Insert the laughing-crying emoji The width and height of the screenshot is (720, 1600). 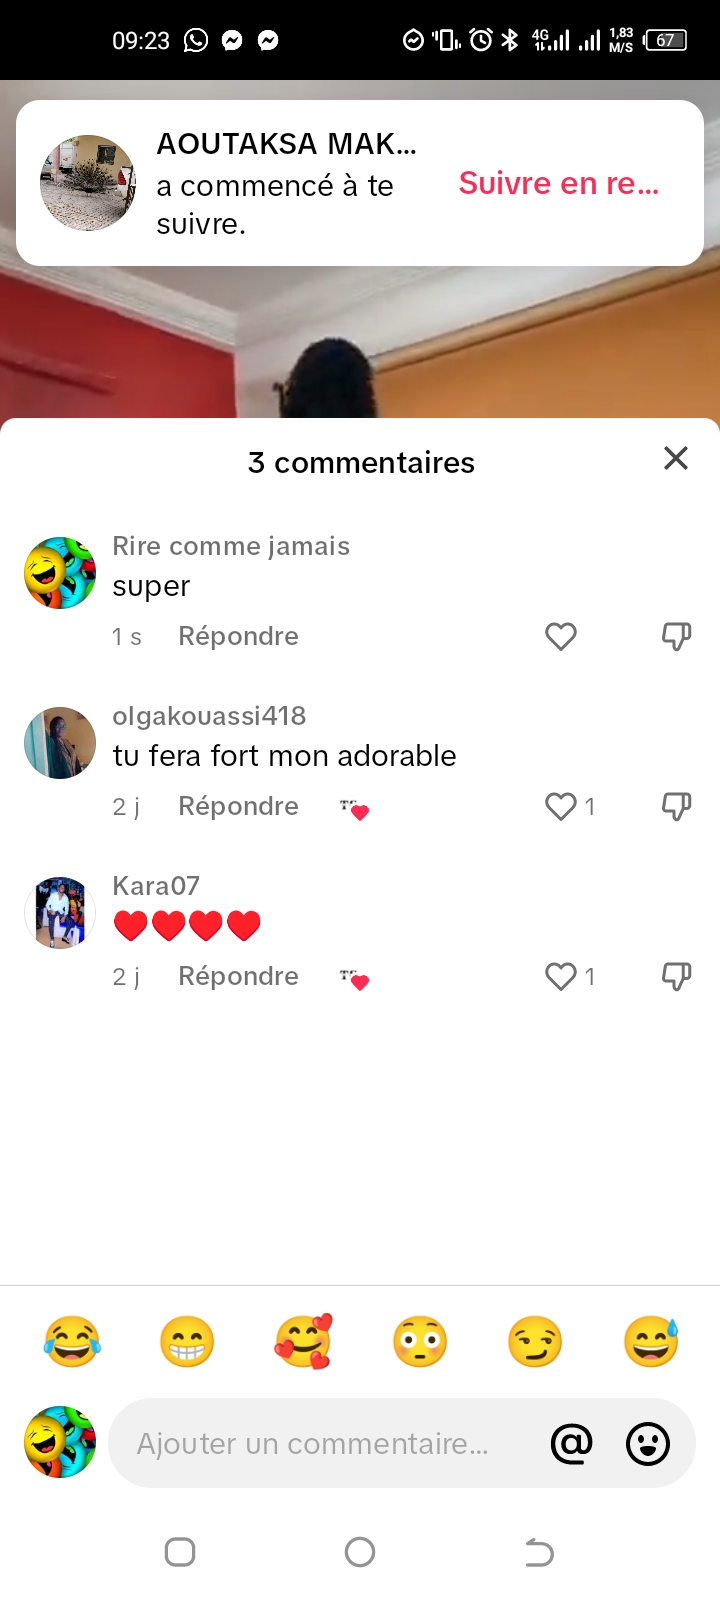(x=72, y=1341)
